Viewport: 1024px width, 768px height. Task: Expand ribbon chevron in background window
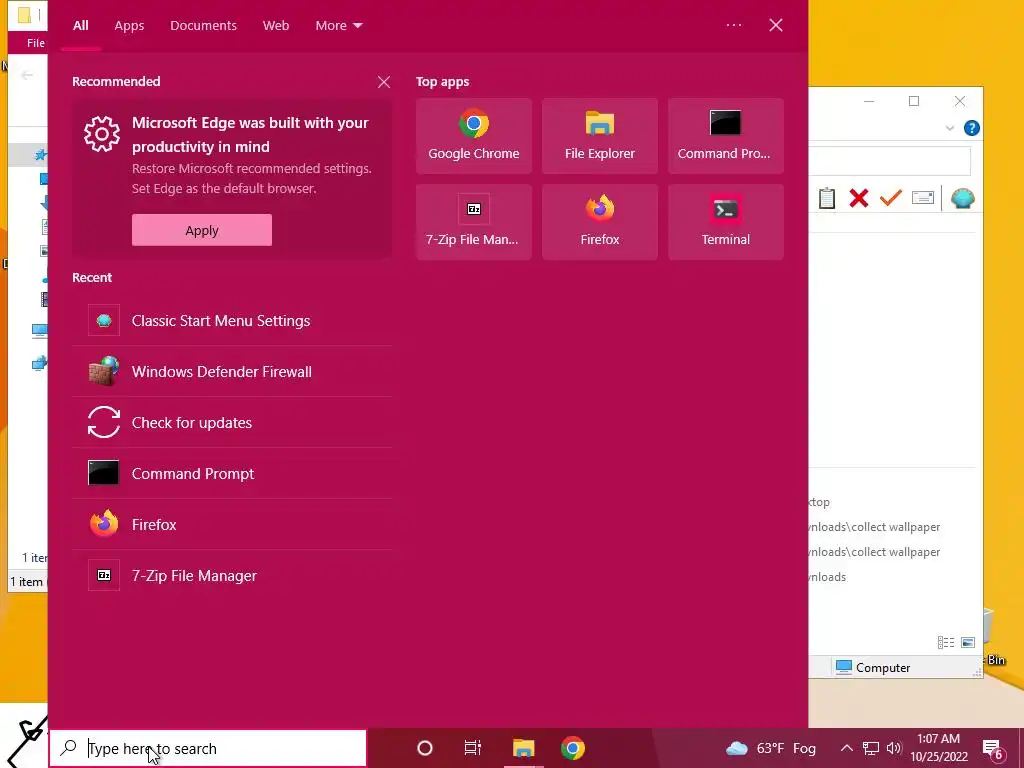pyautogui.click(x=950, y=128)
